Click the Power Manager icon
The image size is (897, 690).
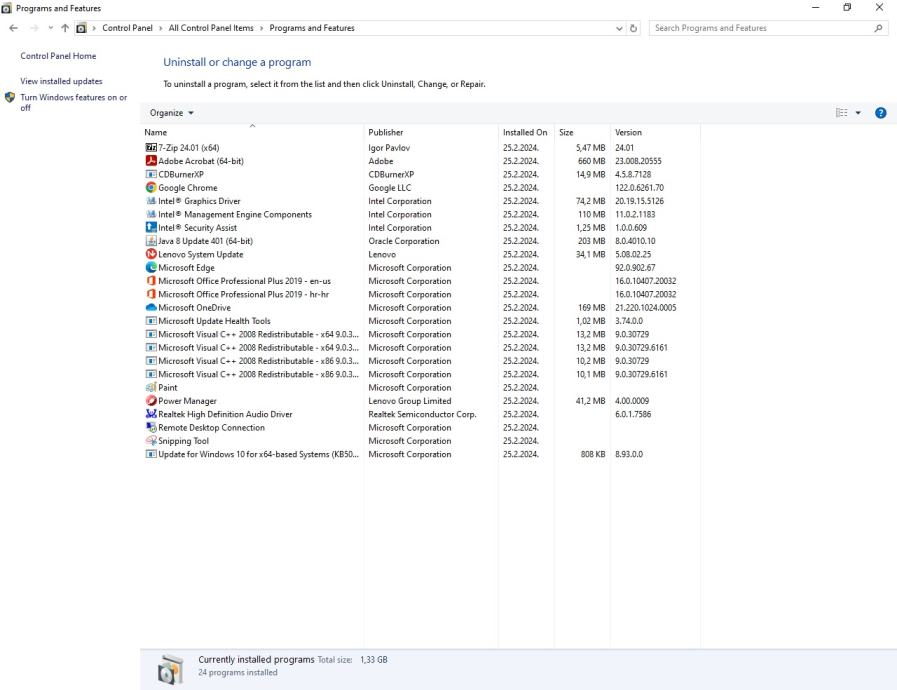[151, 401]
